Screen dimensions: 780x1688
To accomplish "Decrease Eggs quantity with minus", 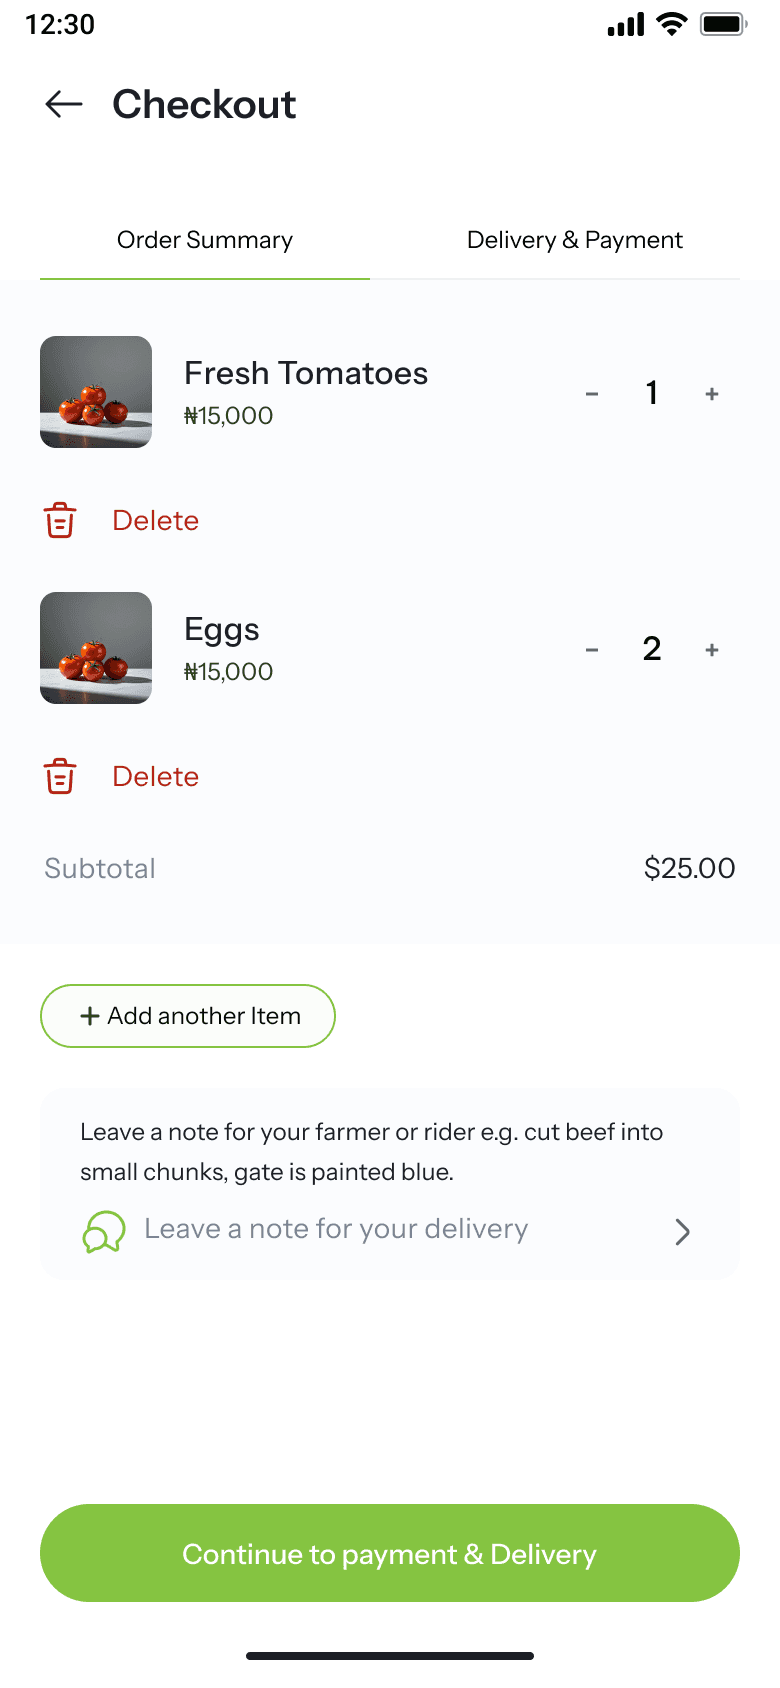I will 592,650.
